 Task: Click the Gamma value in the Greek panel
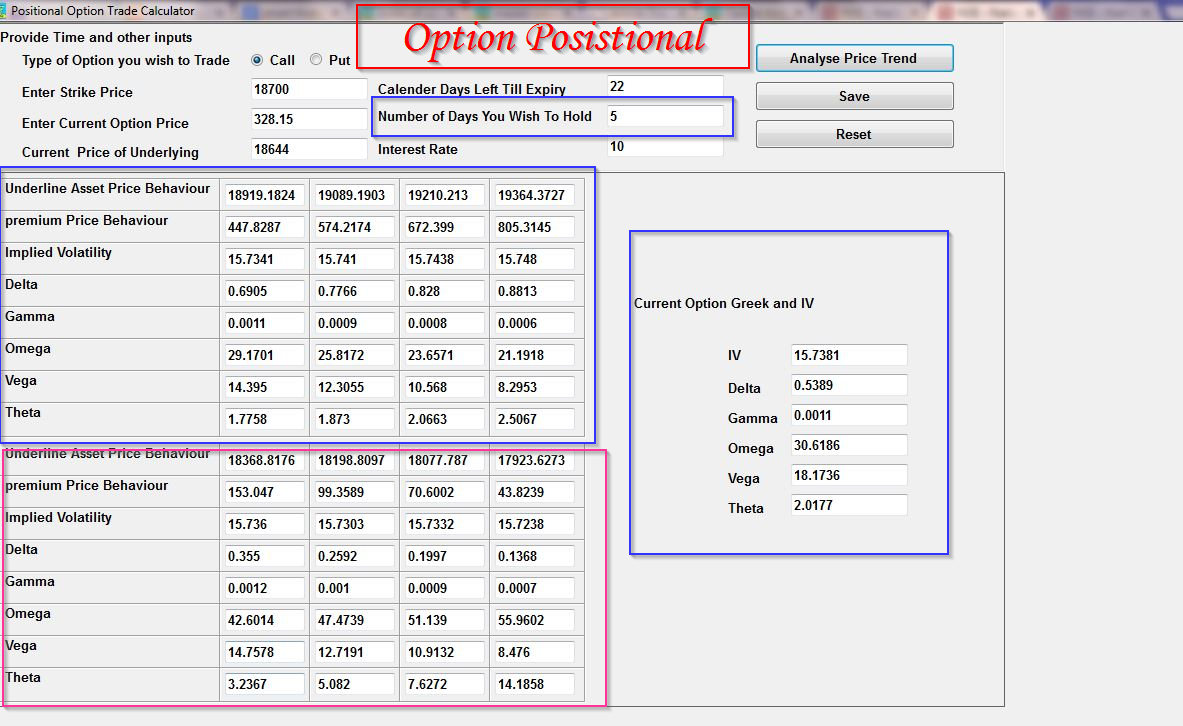click(x=848, y=415)
